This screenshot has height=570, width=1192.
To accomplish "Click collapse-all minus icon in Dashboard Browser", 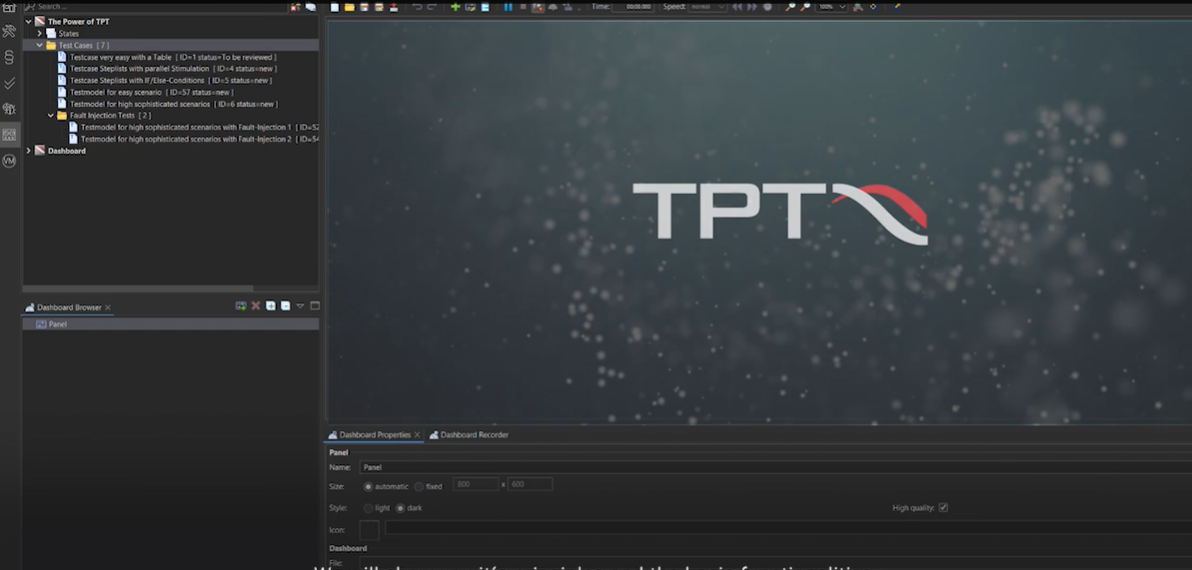I will [x=285, y=306].
